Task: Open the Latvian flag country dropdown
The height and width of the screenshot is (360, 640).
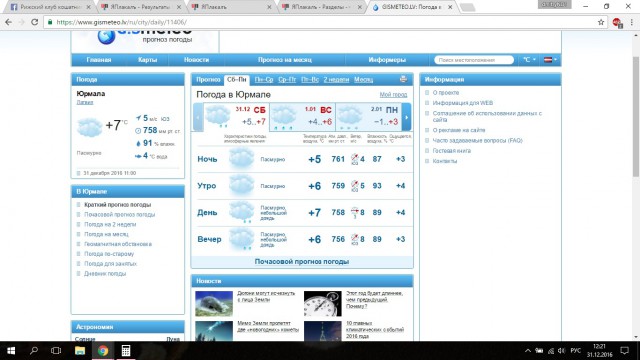Action: click(550, 60)
